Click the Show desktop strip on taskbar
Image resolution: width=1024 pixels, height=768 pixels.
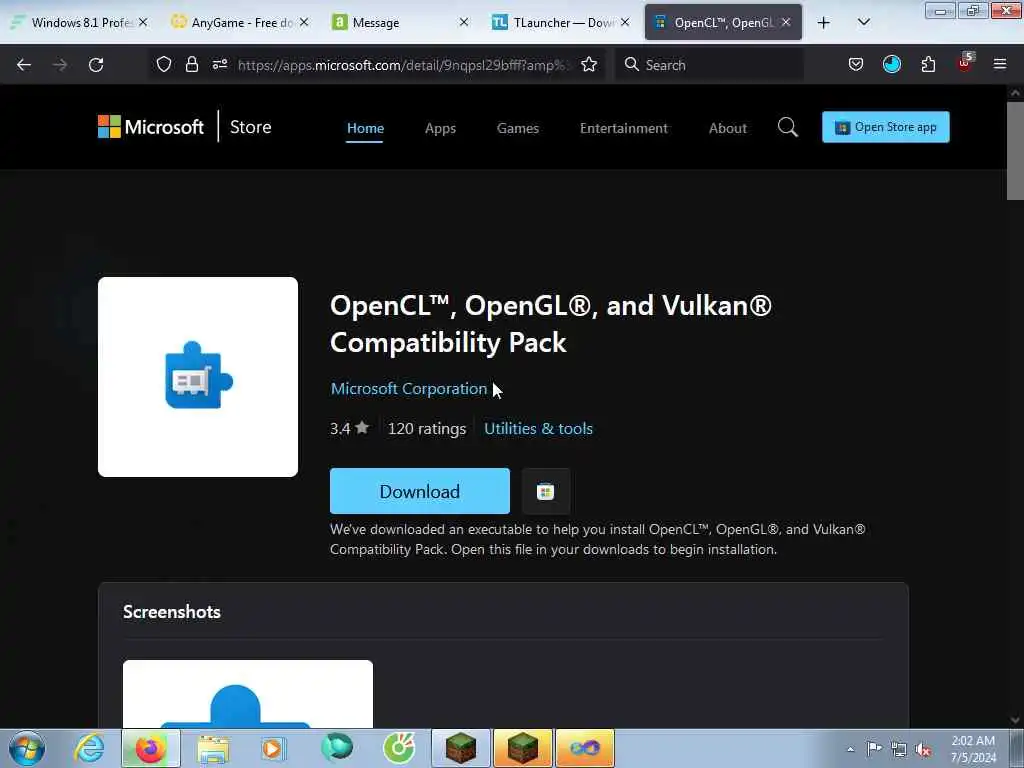pos(1016,748)
